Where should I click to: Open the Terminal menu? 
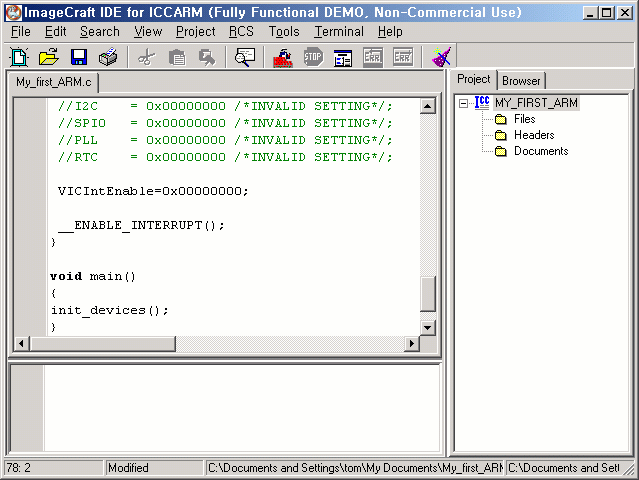[x=339, y=32]
